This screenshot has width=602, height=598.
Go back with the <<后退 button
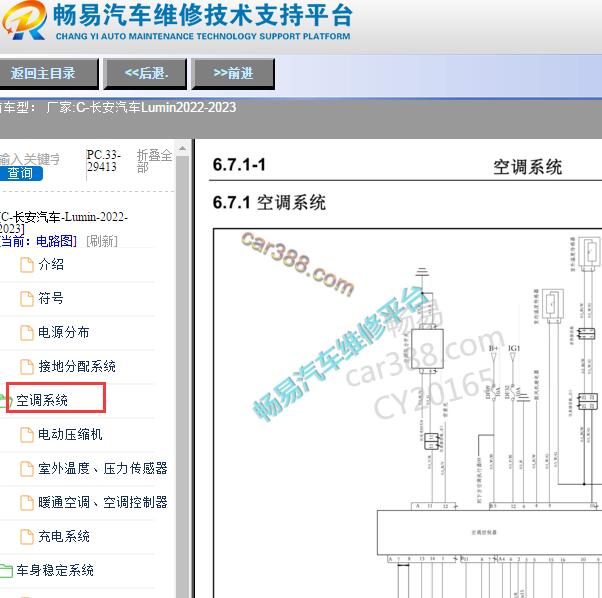tap(145, 73)
